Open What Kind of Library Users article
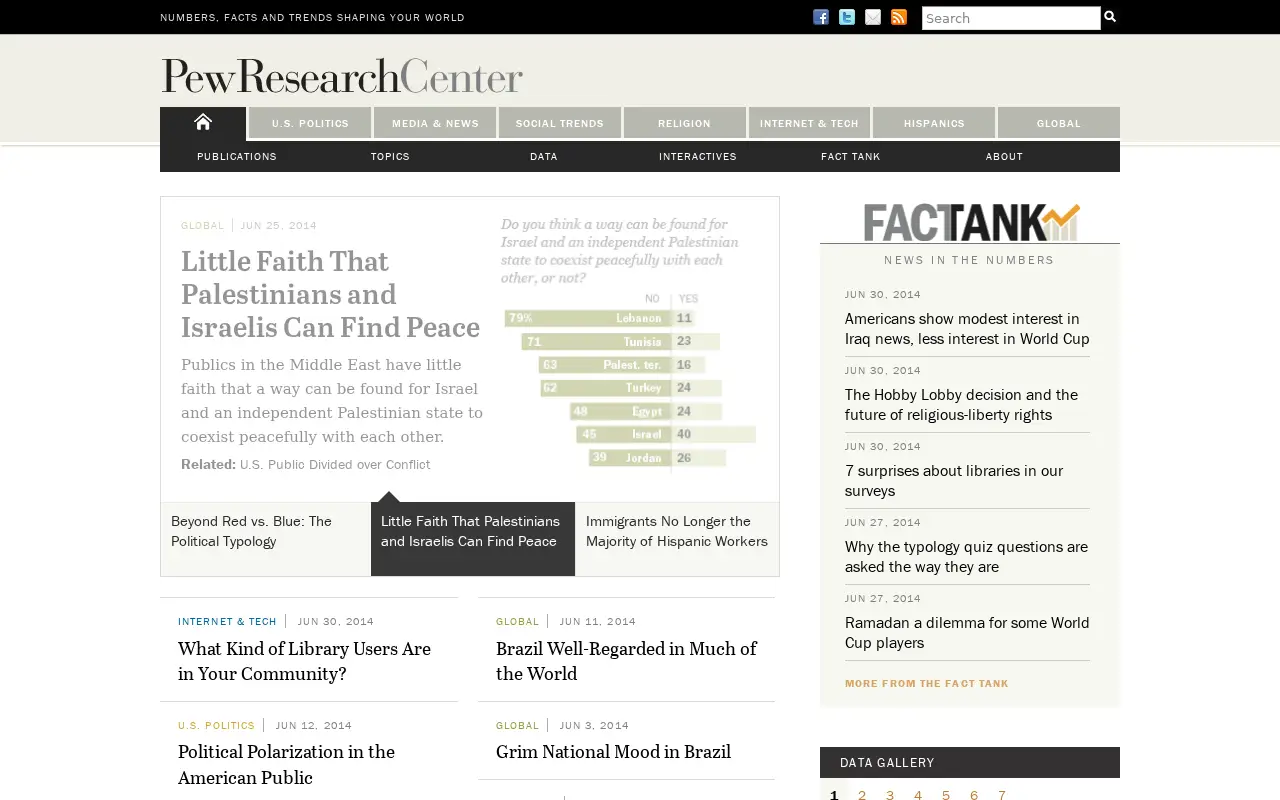The image size is (1280, 800). tap(304, 661)
